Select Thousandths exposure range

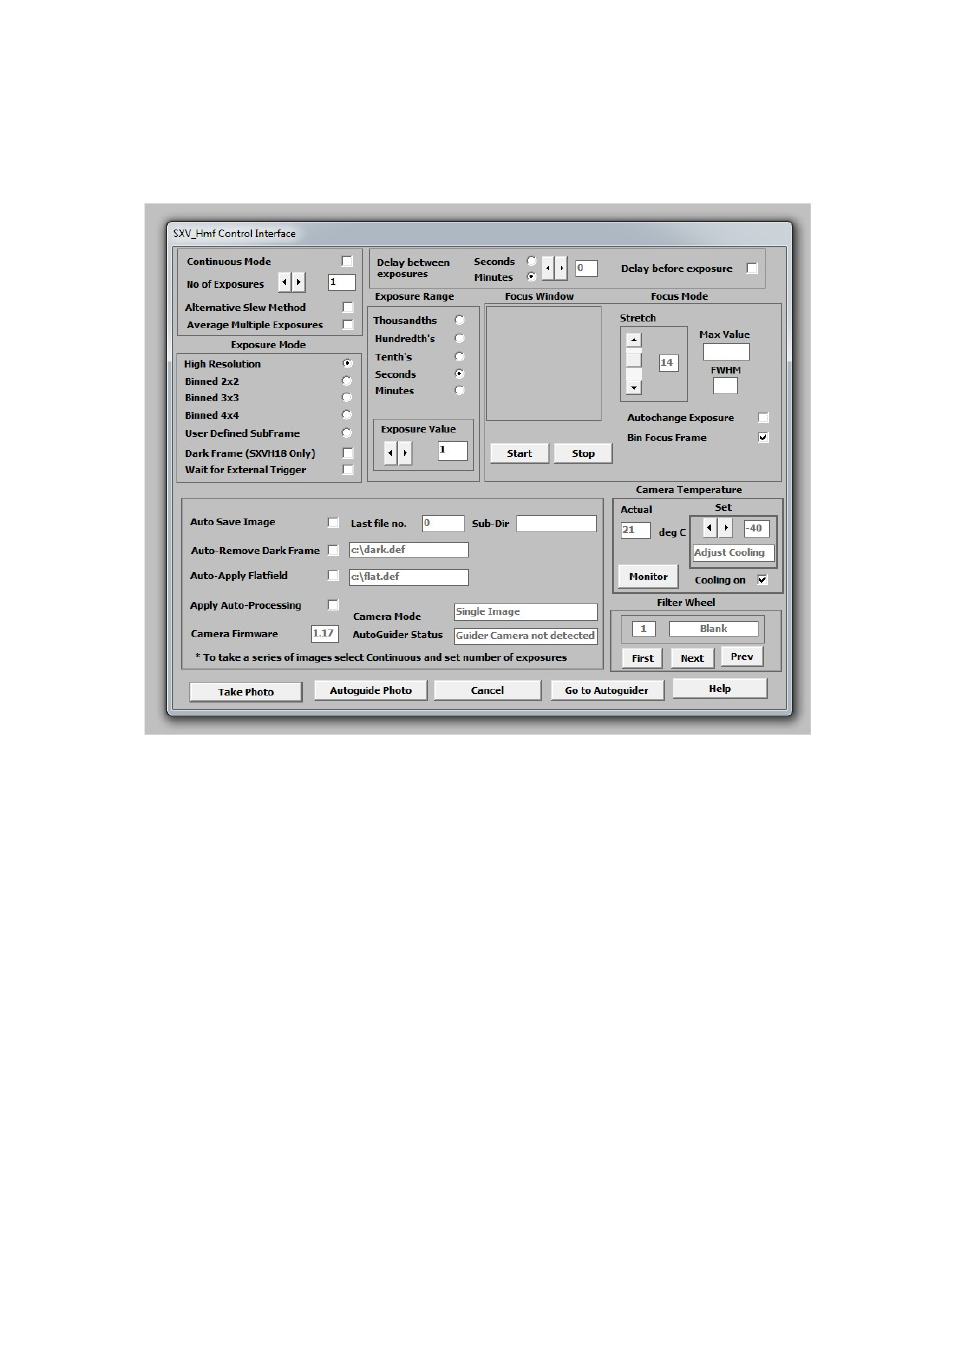(460, 320)
